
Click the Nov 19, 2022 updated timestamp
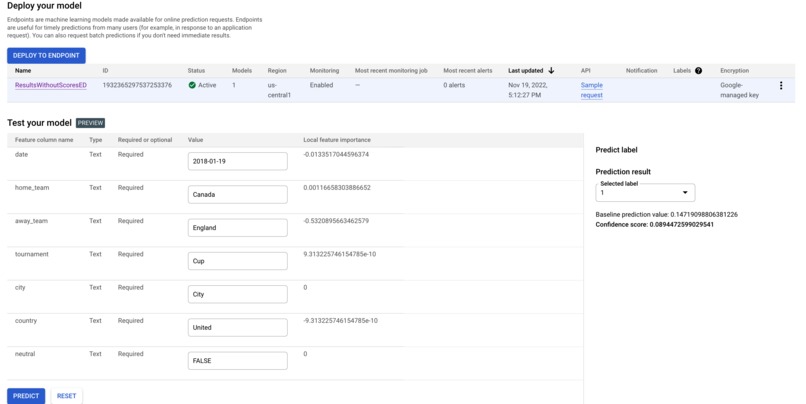click(528, 90)
